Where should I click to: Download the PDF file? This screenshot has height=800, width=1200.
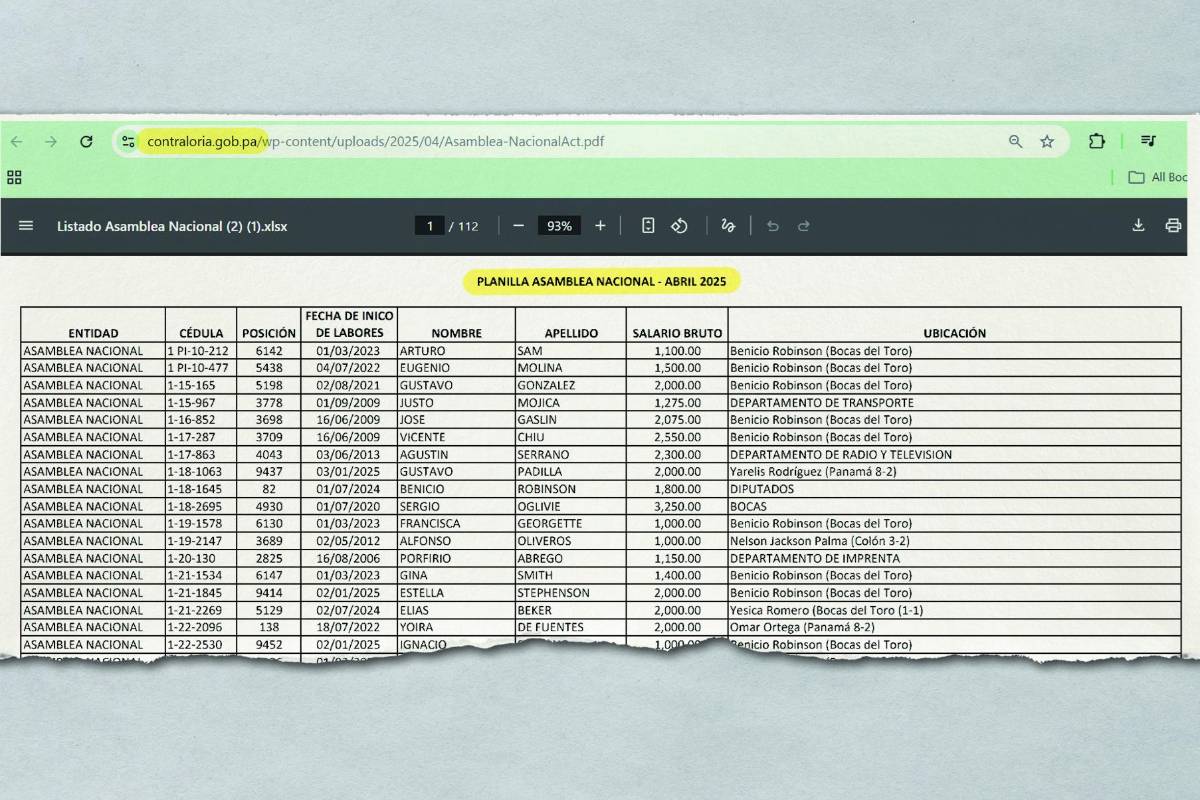point(1138,226)
